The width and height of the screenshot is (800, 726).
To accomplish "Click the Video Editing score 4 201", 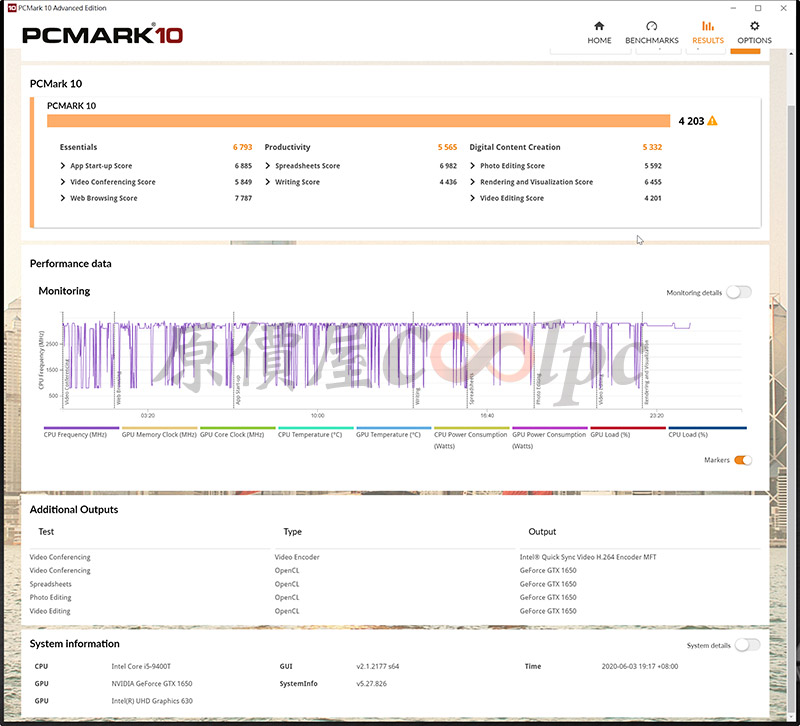I will pos(653,198).
